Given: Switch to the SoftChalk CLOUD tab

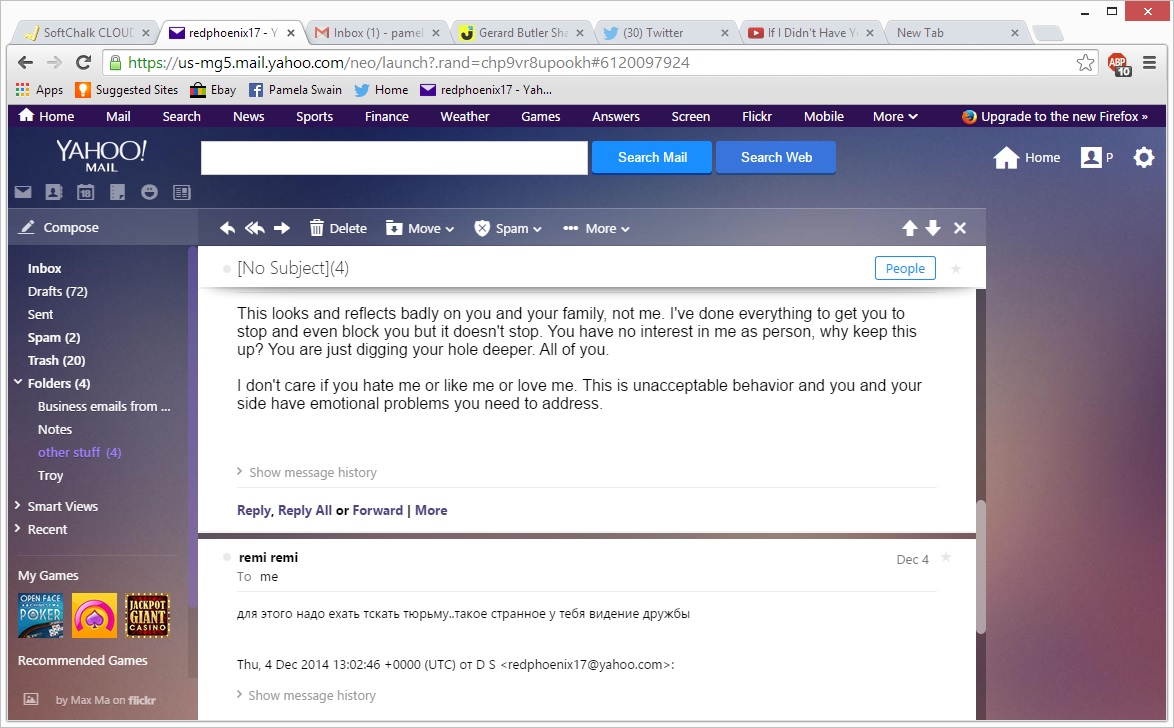Looking at the screenshot, I should pyautogui.click(x=88, y=33).
